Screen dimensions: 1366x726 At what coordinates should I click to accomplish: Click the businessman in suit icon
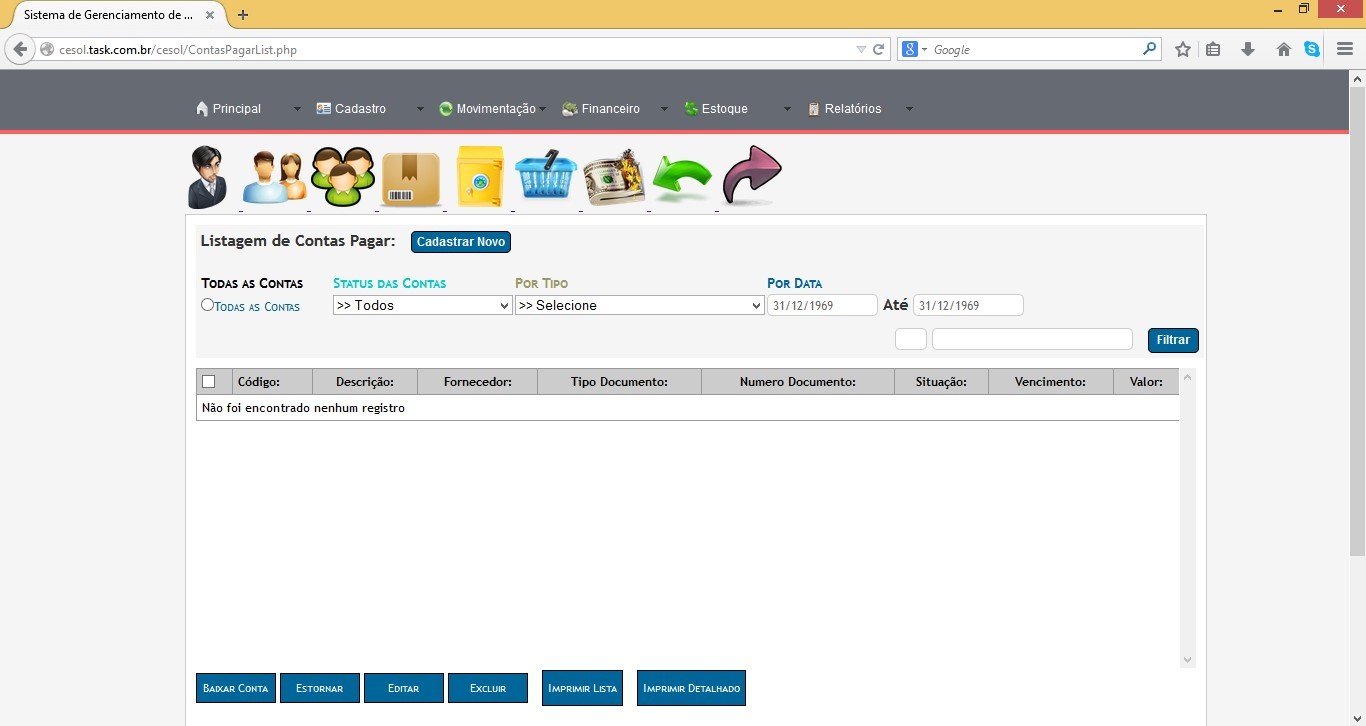208,177
